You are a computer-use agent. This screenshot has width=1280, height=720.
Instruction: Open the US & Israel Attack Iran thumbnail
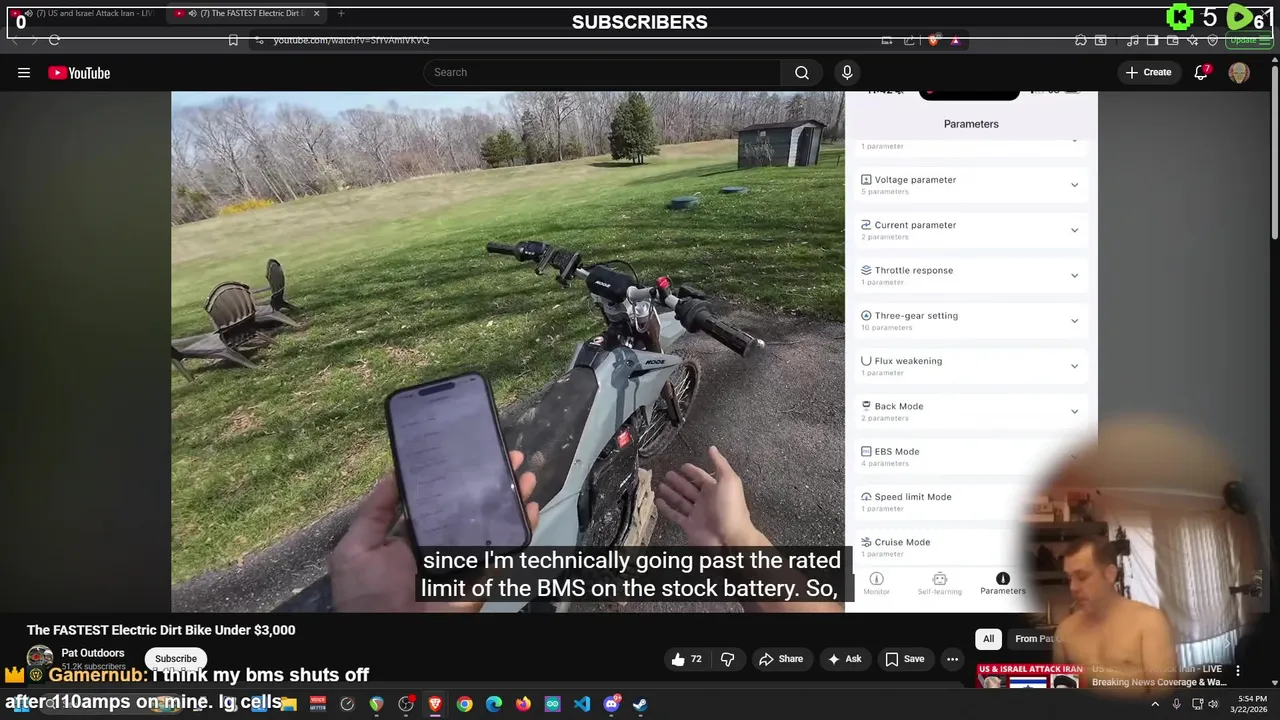point(1030,676)
